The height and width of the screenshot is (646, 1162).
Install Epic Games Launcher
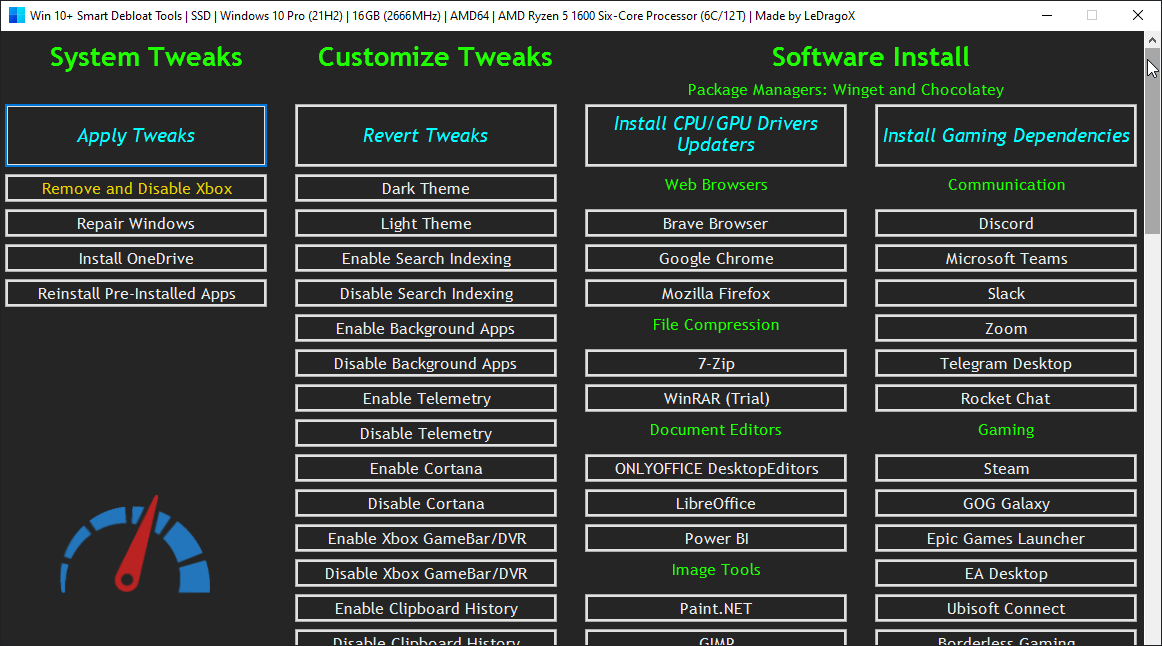[x=1006, y=538]
